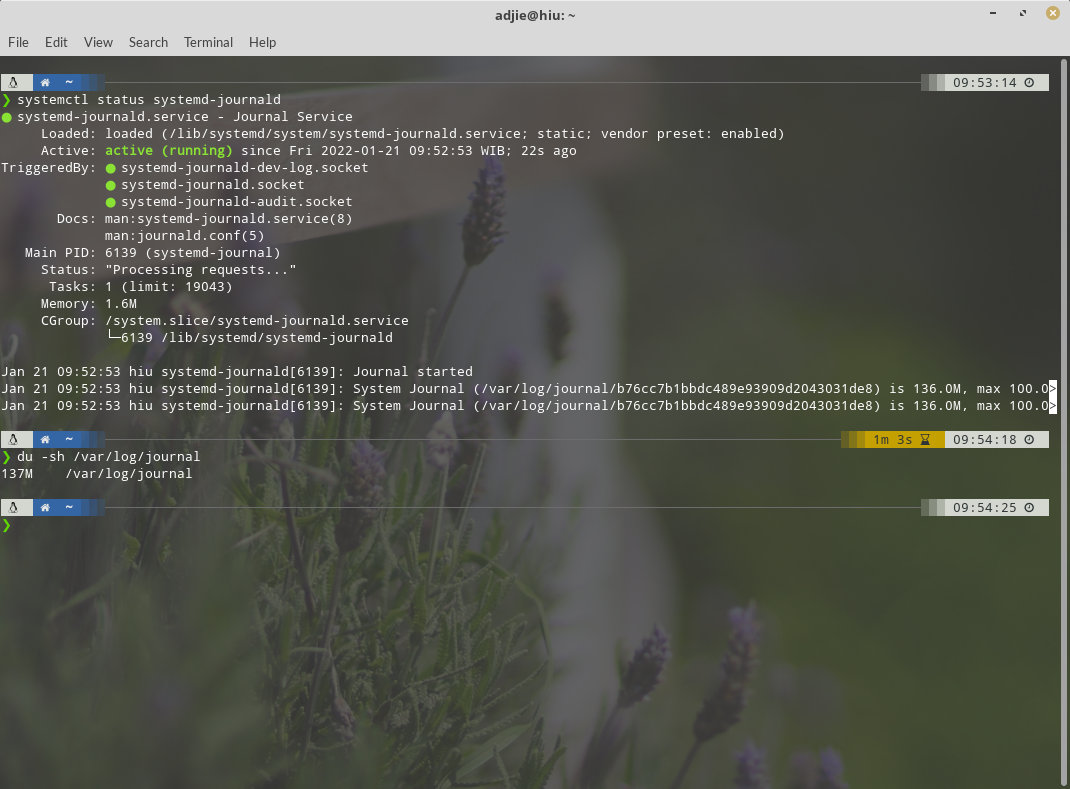Click the clock icon beside 09:54:18
The height and width of the screenshot is (789, 1070).
(1030, 440)
